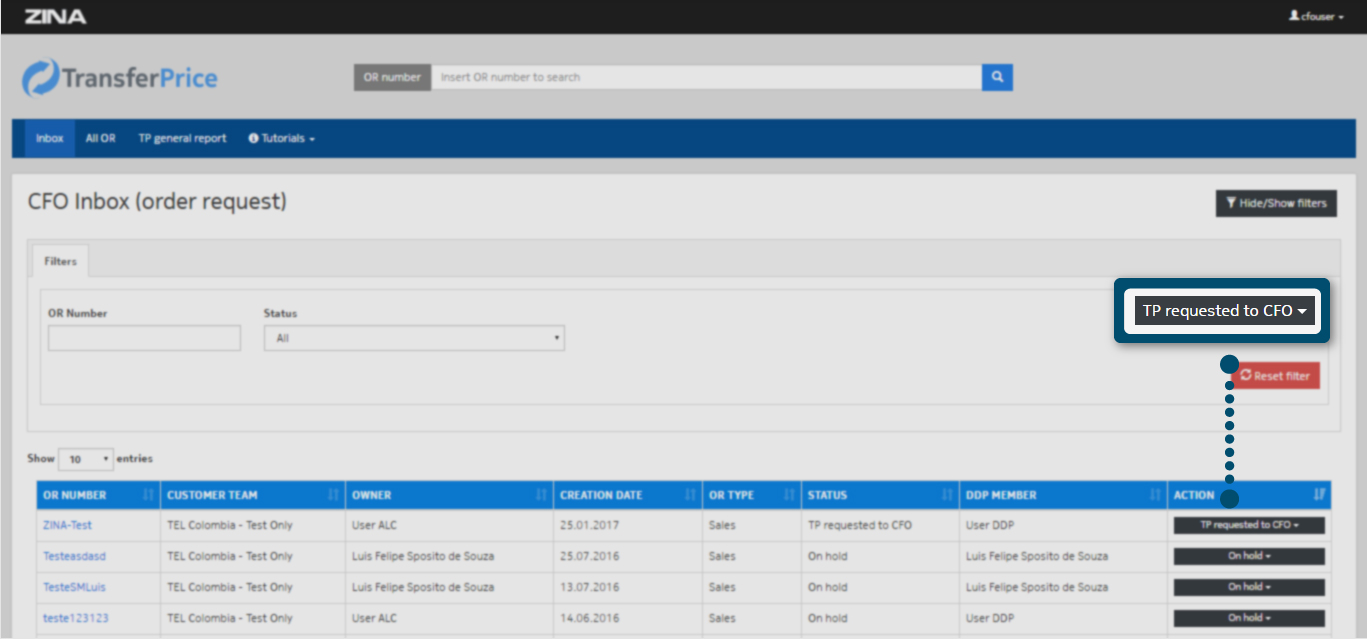Screen dimensions: 1367x639
Task: Open the On hold action for Testeasdasd
Action: point(1249,556)
